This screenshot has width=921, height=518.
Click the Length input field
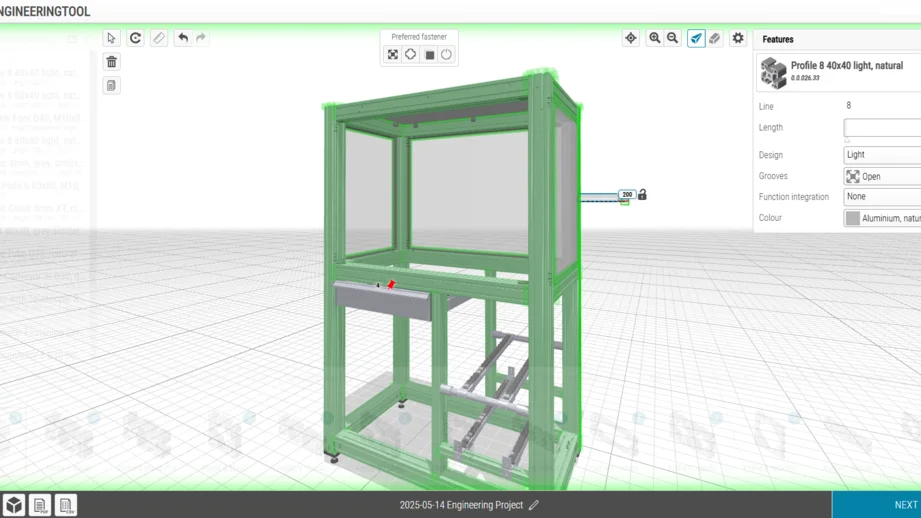(x=882, y=128)
